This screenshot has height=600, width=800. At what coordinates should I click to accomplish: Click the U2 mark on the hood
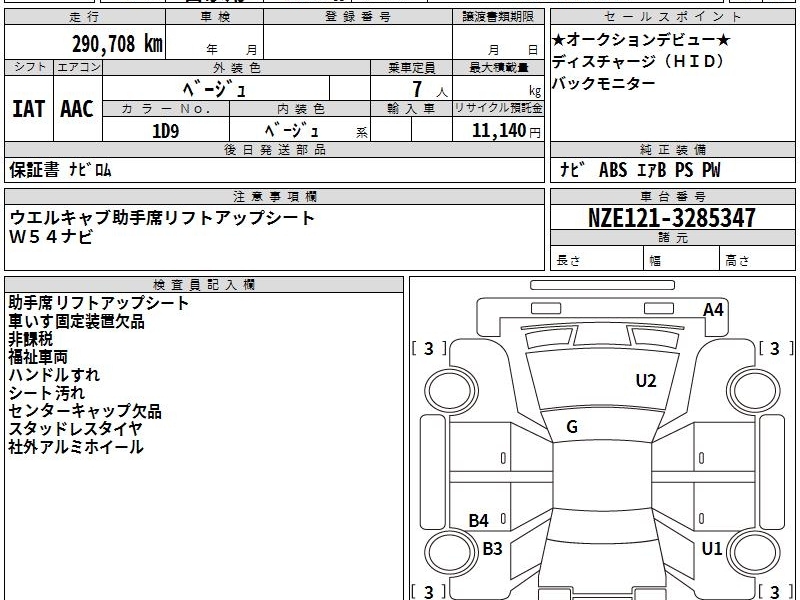pos(645,381)
